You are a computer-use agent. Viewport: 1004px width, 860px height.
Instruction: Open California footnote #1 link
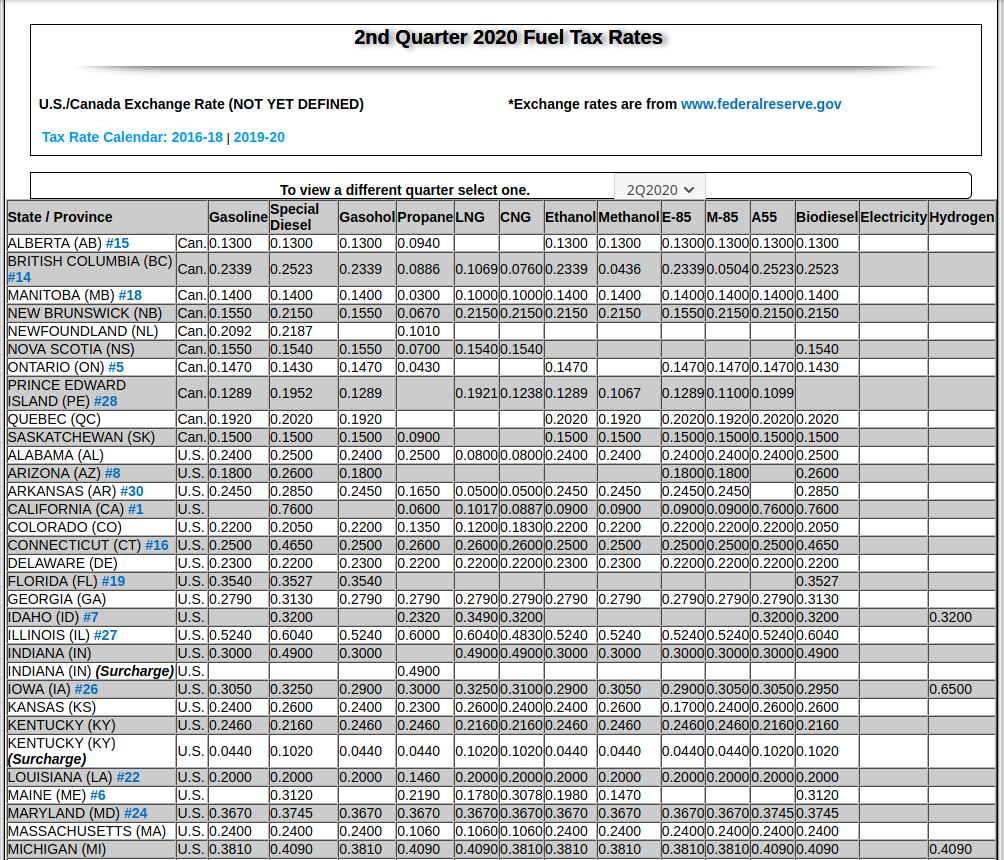pyautogui.click(x=135, y=509)
